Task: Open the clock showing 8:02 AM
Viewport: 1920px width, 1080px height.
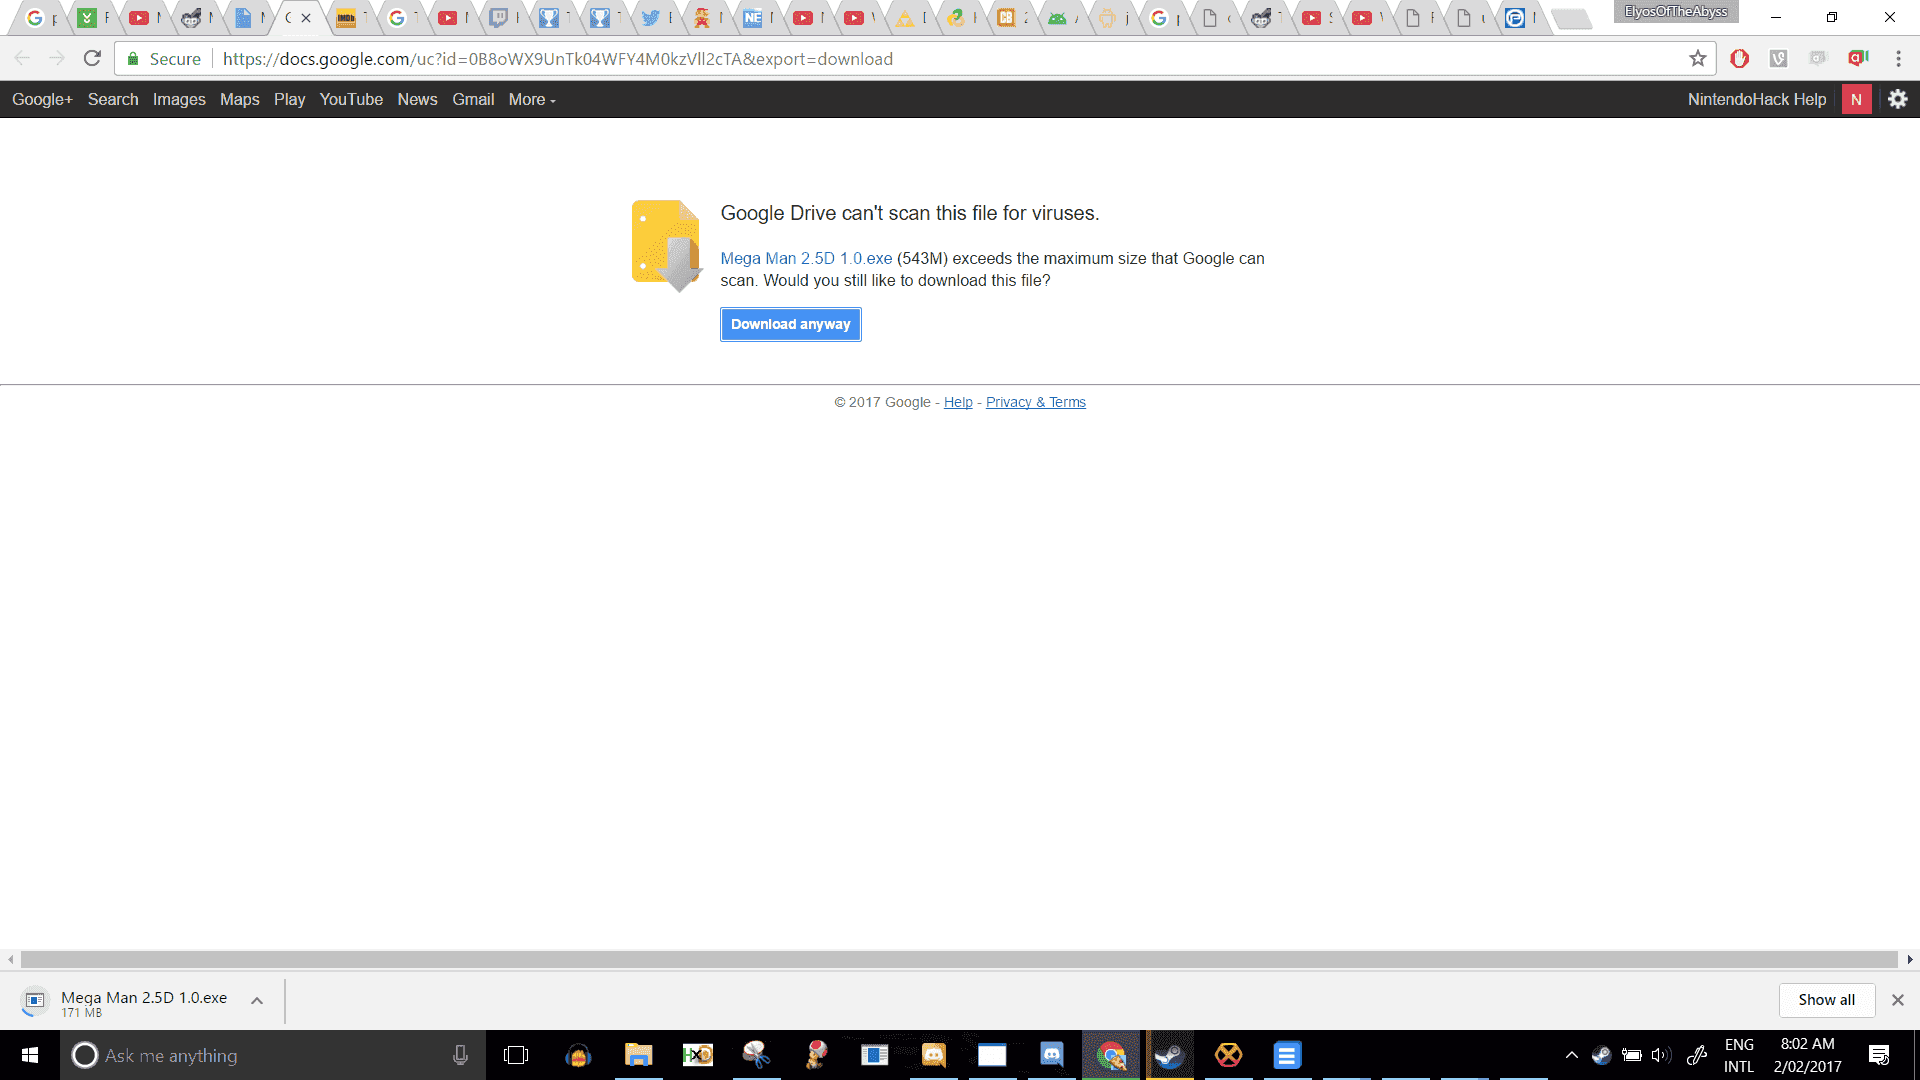Action: [1807, 1055]
